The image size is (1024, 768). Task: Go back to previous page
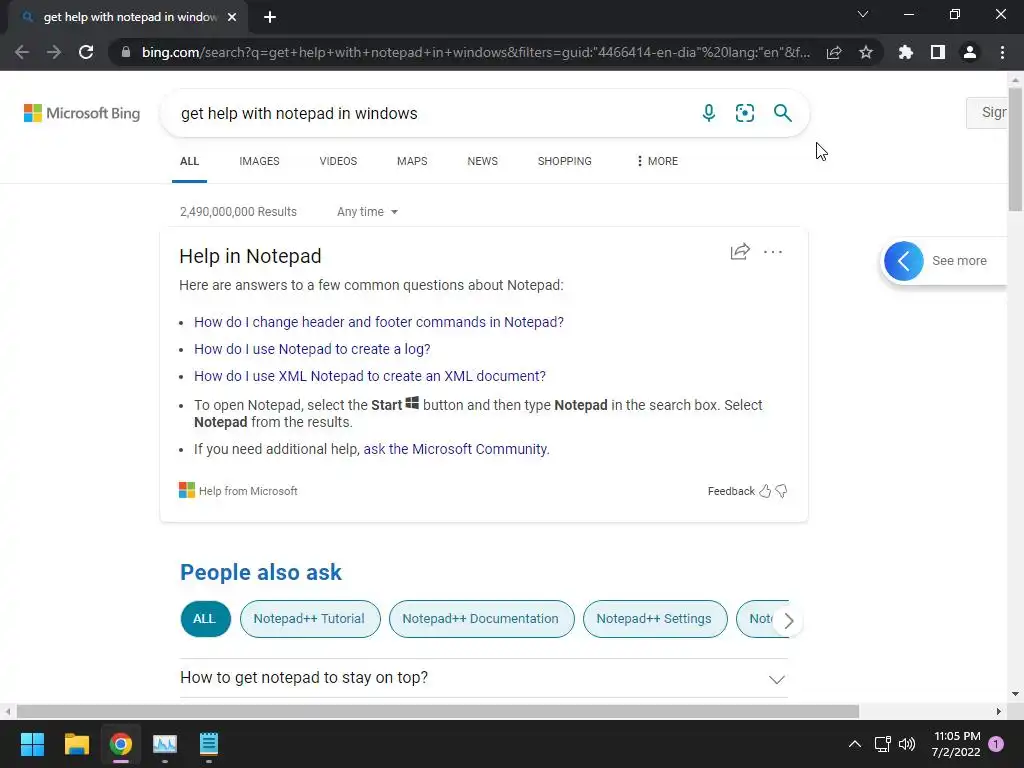22,52
